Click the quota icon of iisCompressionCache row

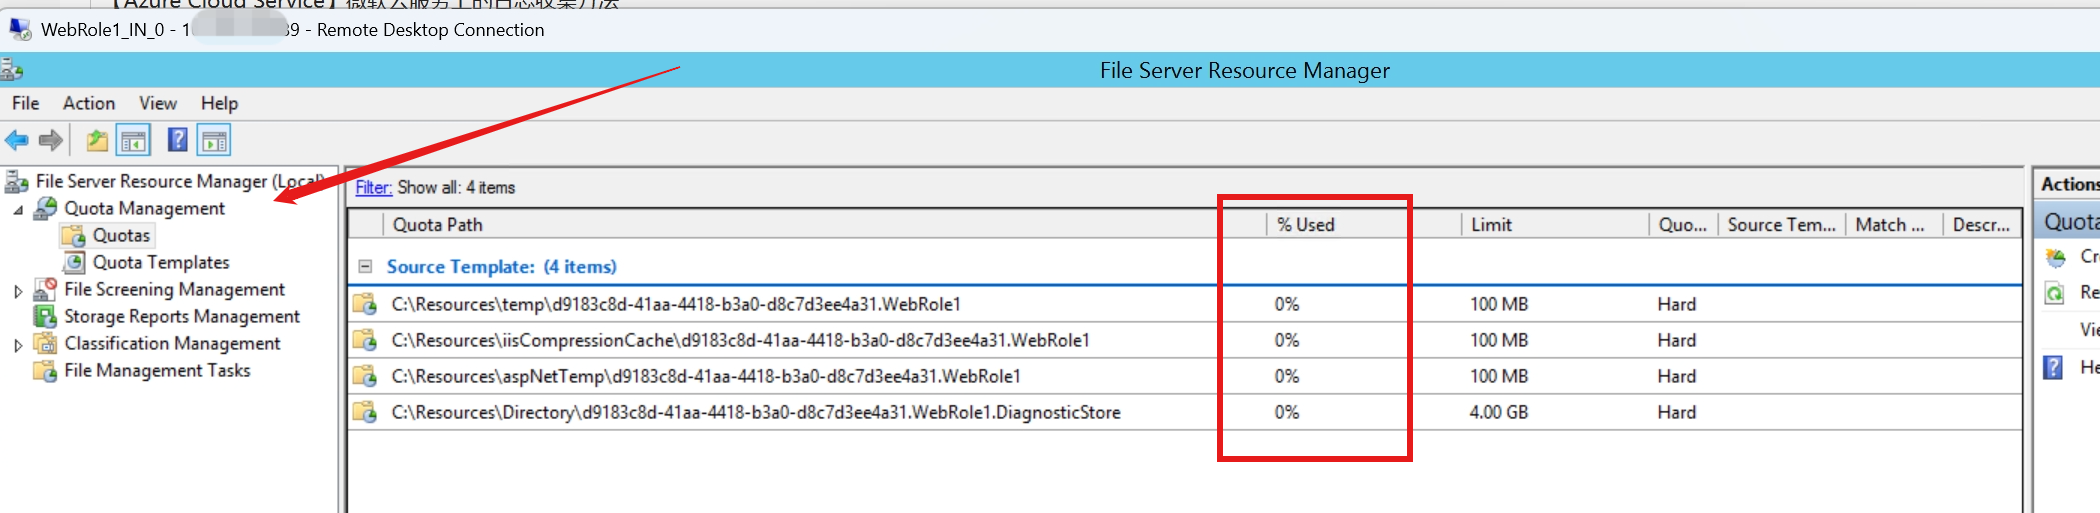coord(365,340)
